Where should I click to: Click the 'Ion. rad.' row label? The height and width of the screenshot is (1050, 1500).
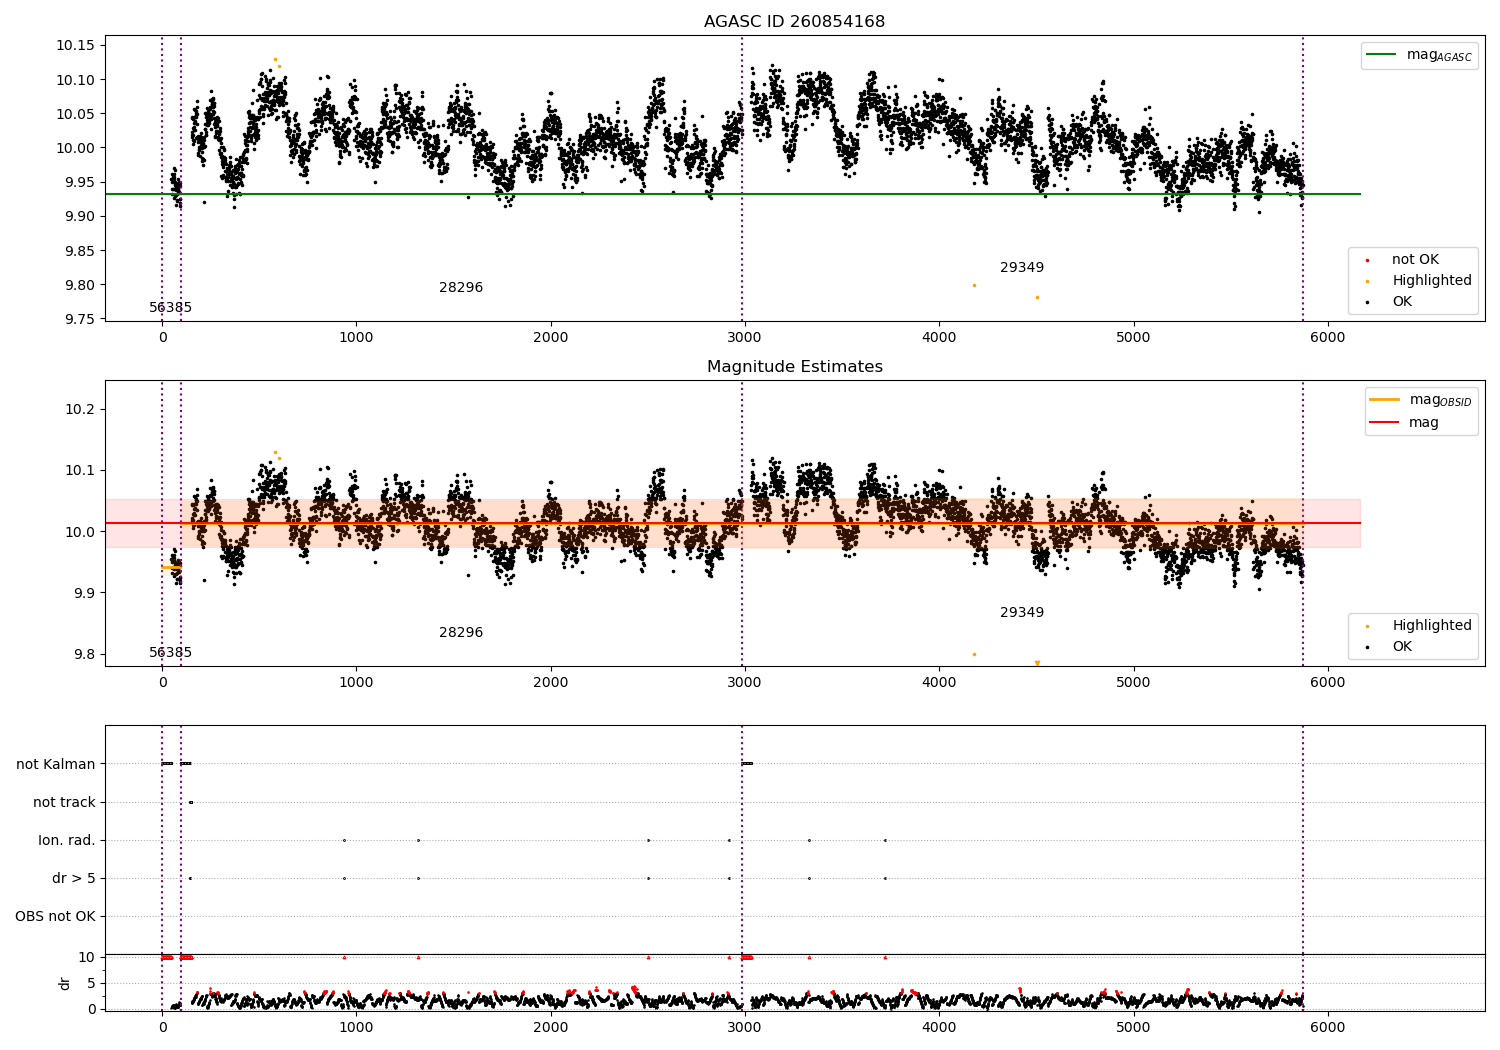click(x=67, y=841)
